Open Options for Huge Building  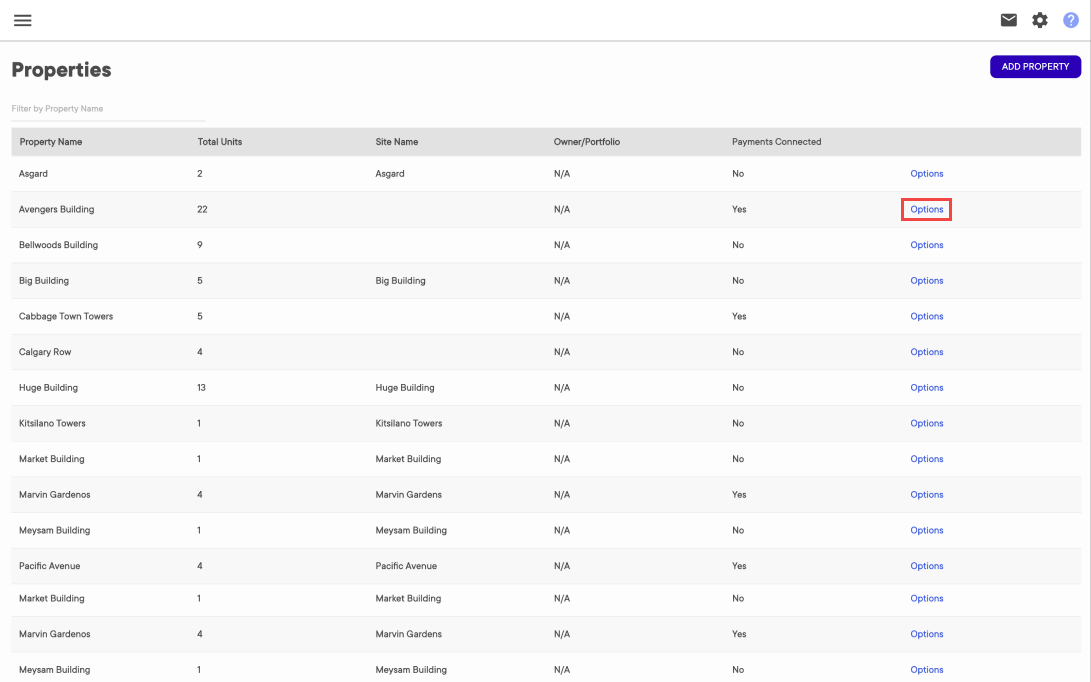pos(926,387)
